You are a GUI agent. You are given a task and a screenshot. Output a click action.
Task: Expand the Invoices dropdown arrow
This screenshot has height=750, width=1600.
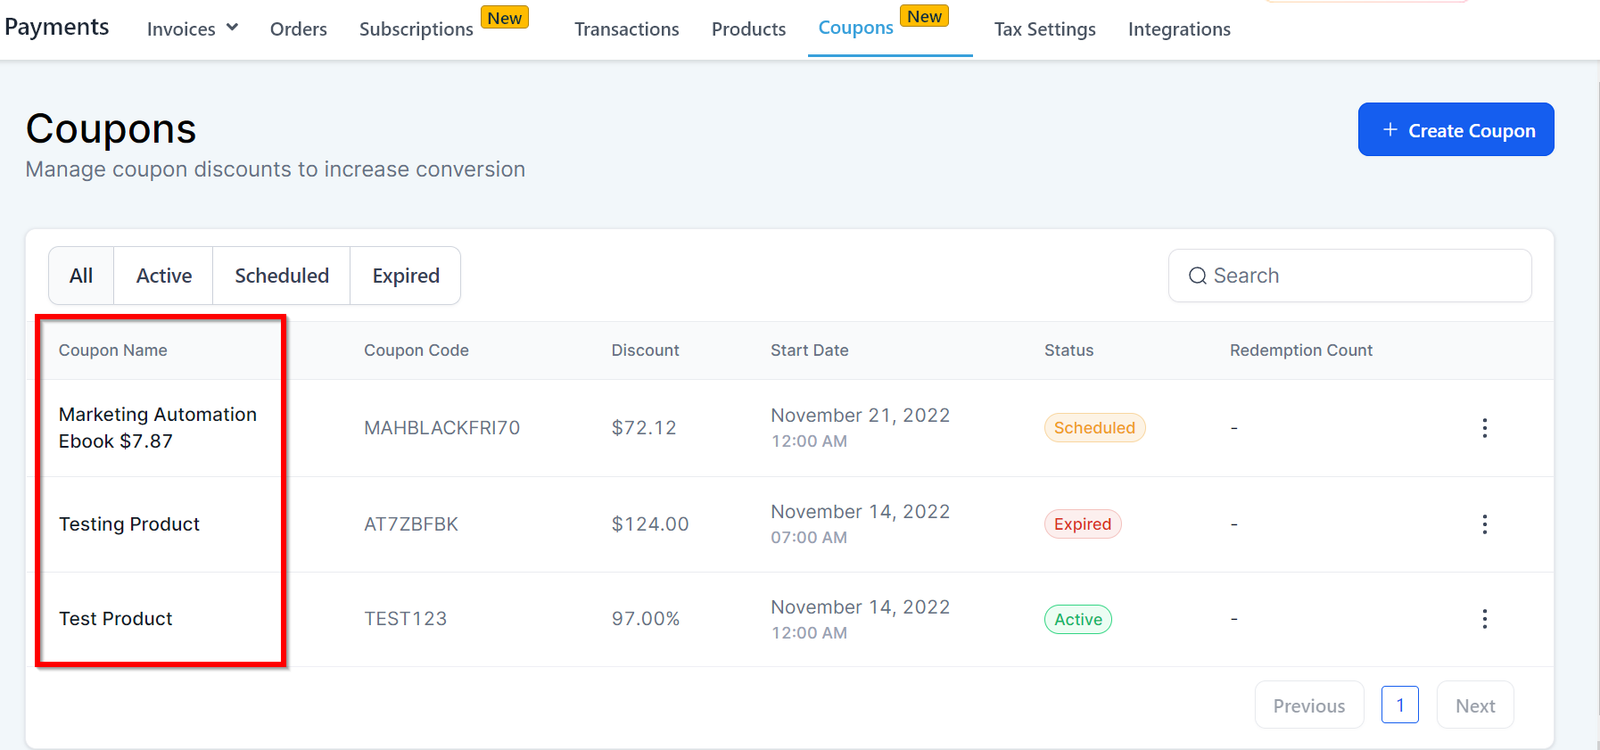232,28
